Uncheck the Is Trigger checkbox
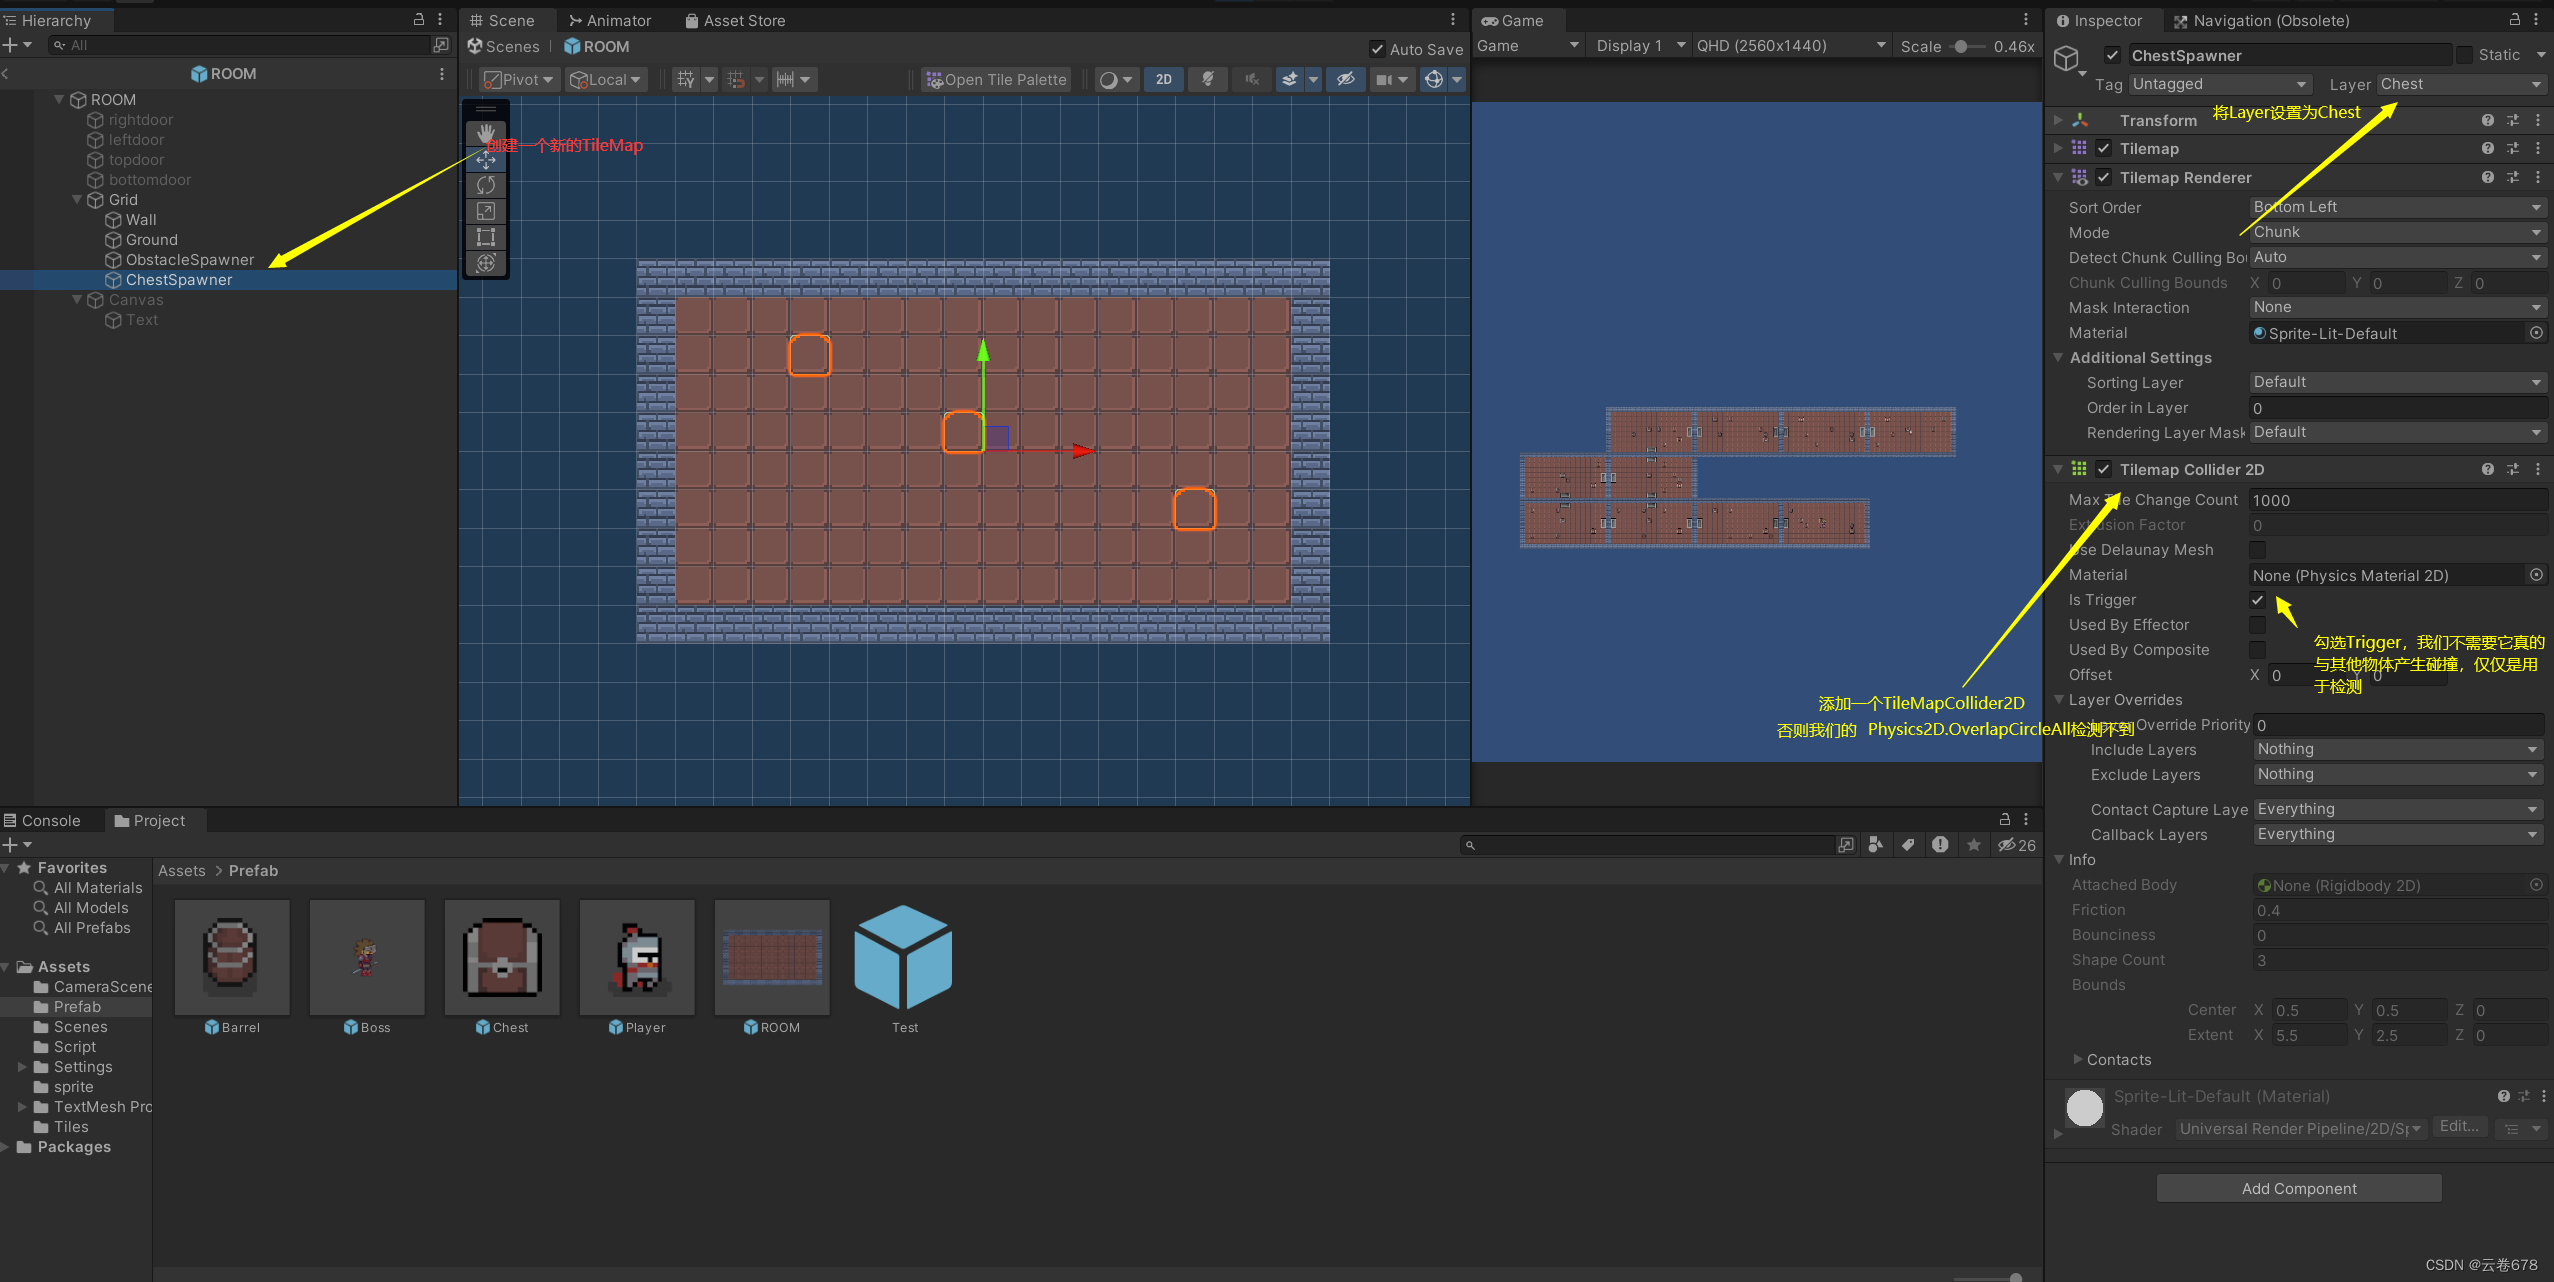This screenshot has width=2554, height=1282. [2257, 599]
